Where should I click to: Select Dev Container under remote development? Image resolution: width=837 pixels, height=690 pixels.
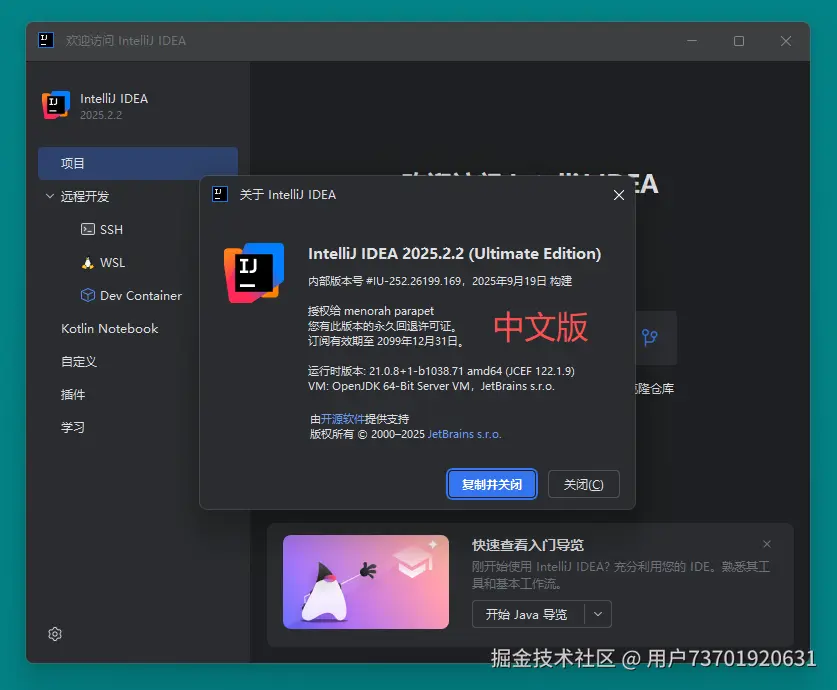(141, 296)
